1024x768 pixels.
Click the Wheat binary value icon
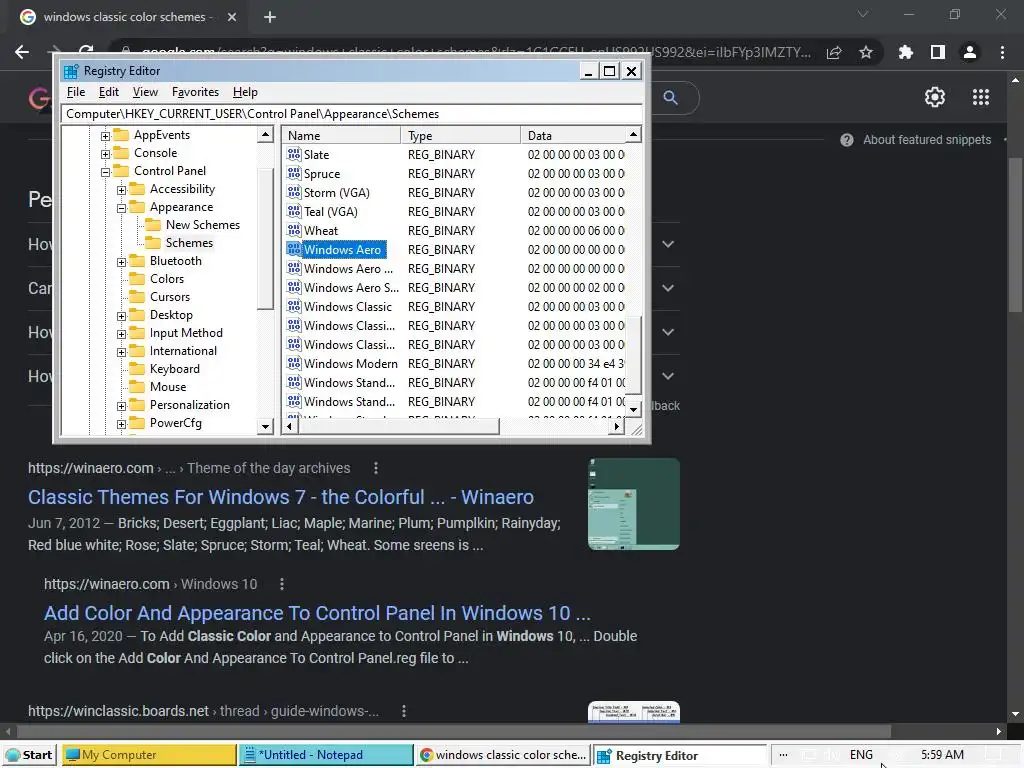click(294, 230)
